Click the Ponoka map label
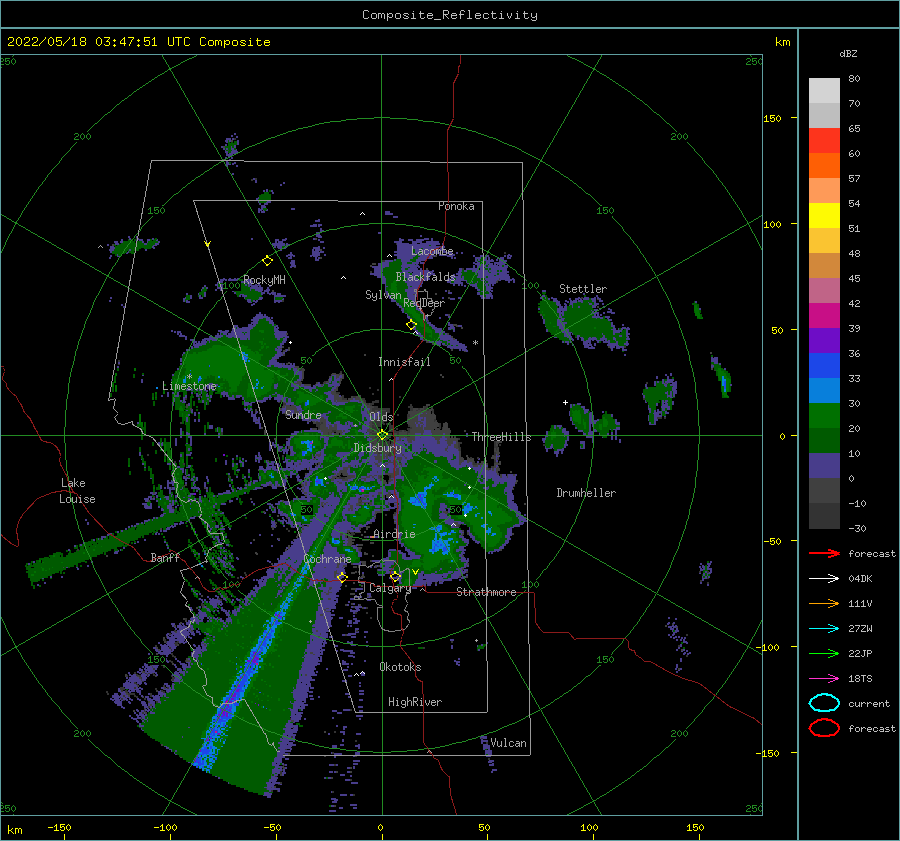This screenshot has height=841, width=900. point(456,206)
